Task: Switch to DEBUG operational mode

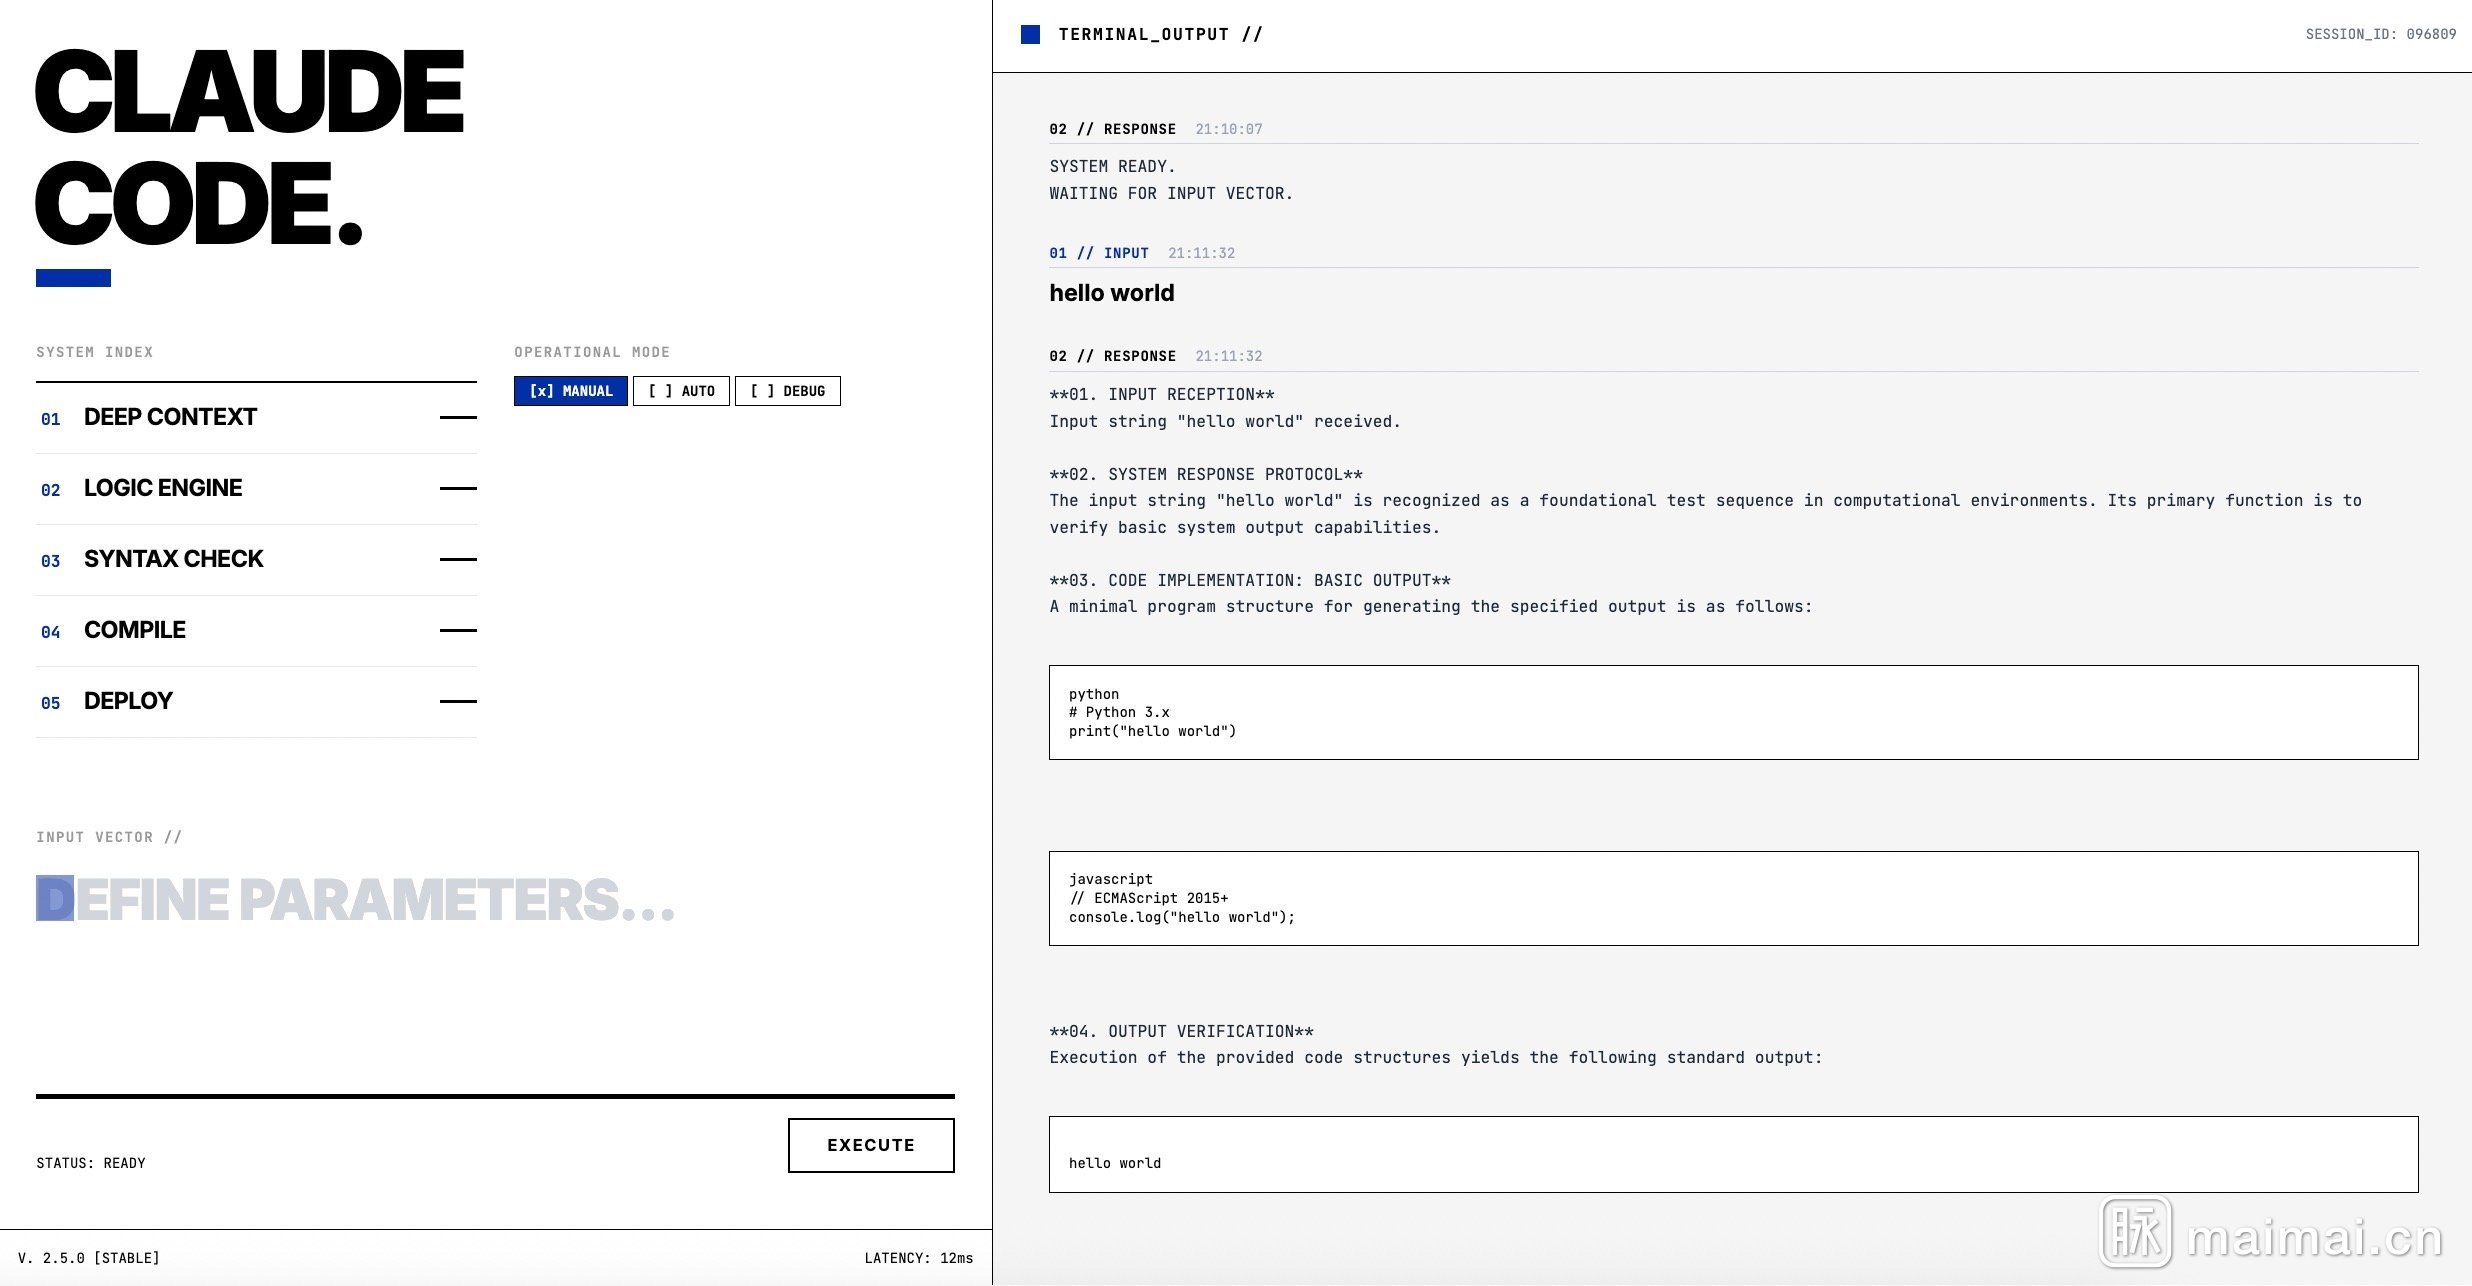Action: pos(788,391)
